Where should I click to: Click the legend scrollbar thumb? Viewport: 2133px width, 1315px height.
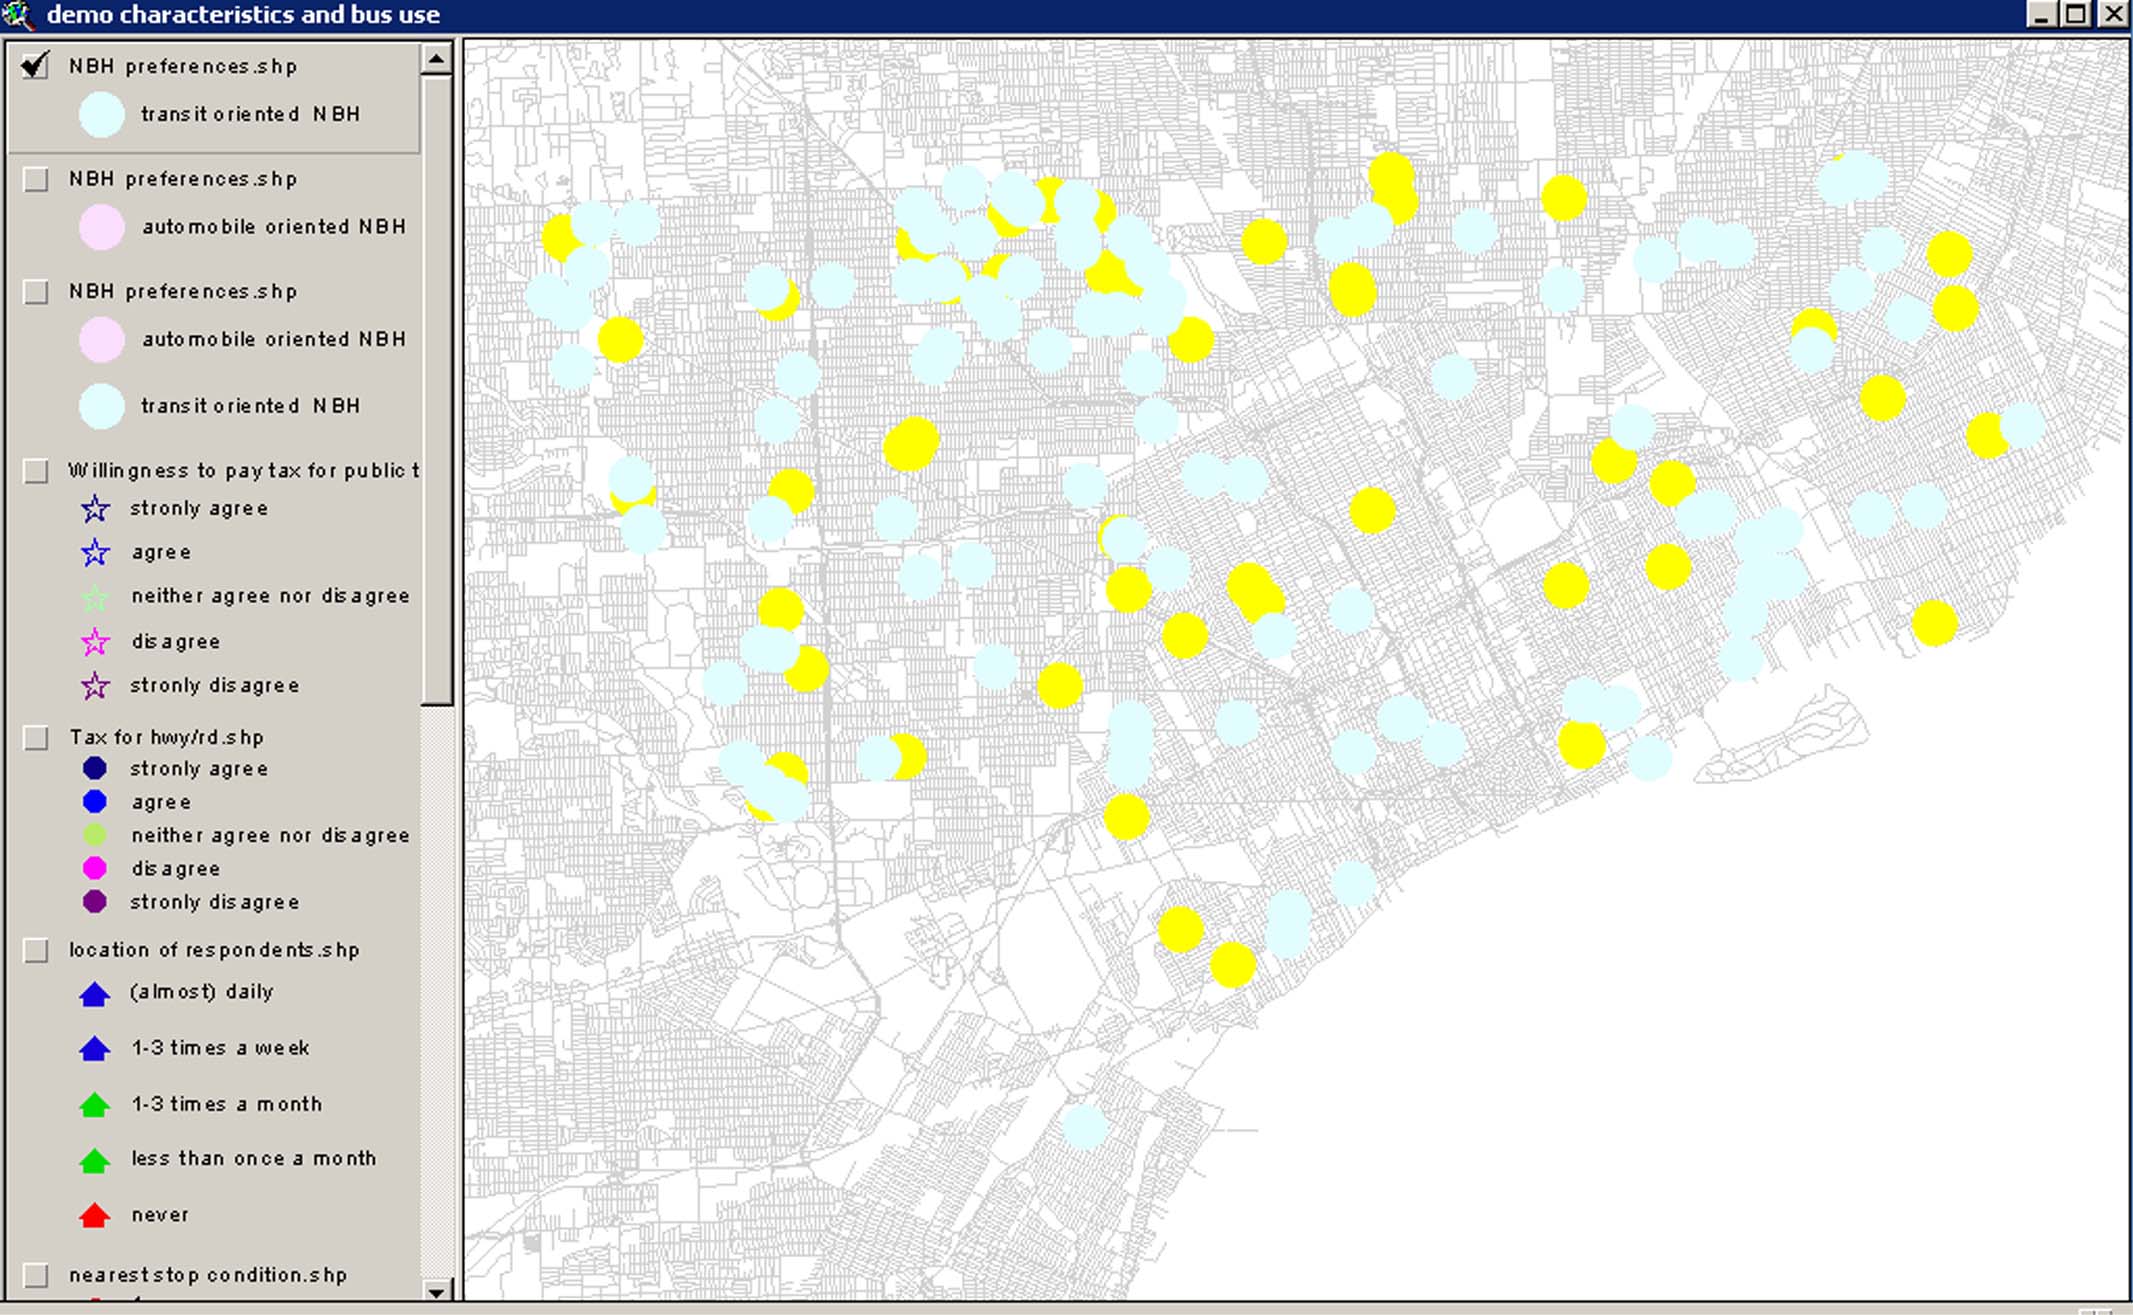point(436,390)
